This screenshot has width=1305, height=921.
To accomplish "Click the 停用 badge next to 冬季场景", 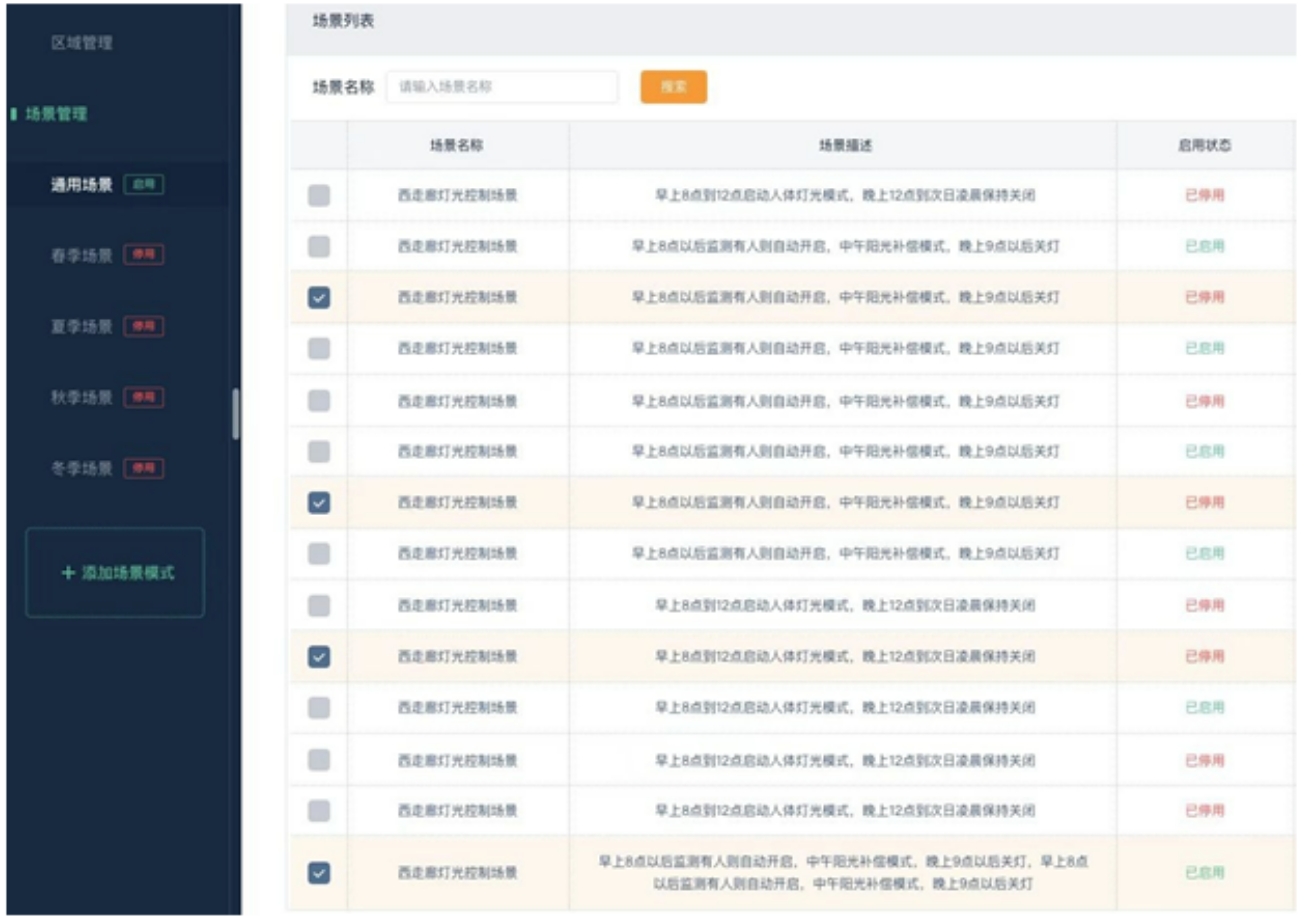I will (x=144, y=468).
